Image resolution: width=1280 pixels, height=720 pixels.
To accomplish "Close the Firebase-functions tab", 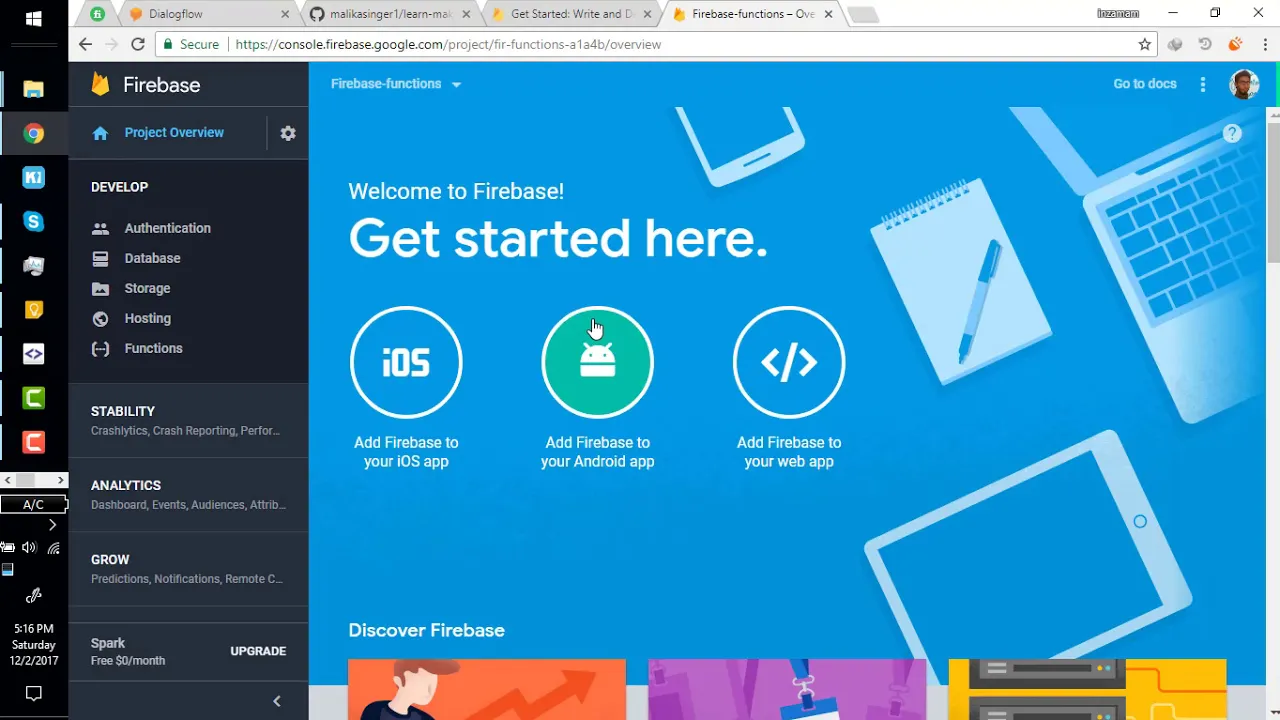I will coord(828,14).
